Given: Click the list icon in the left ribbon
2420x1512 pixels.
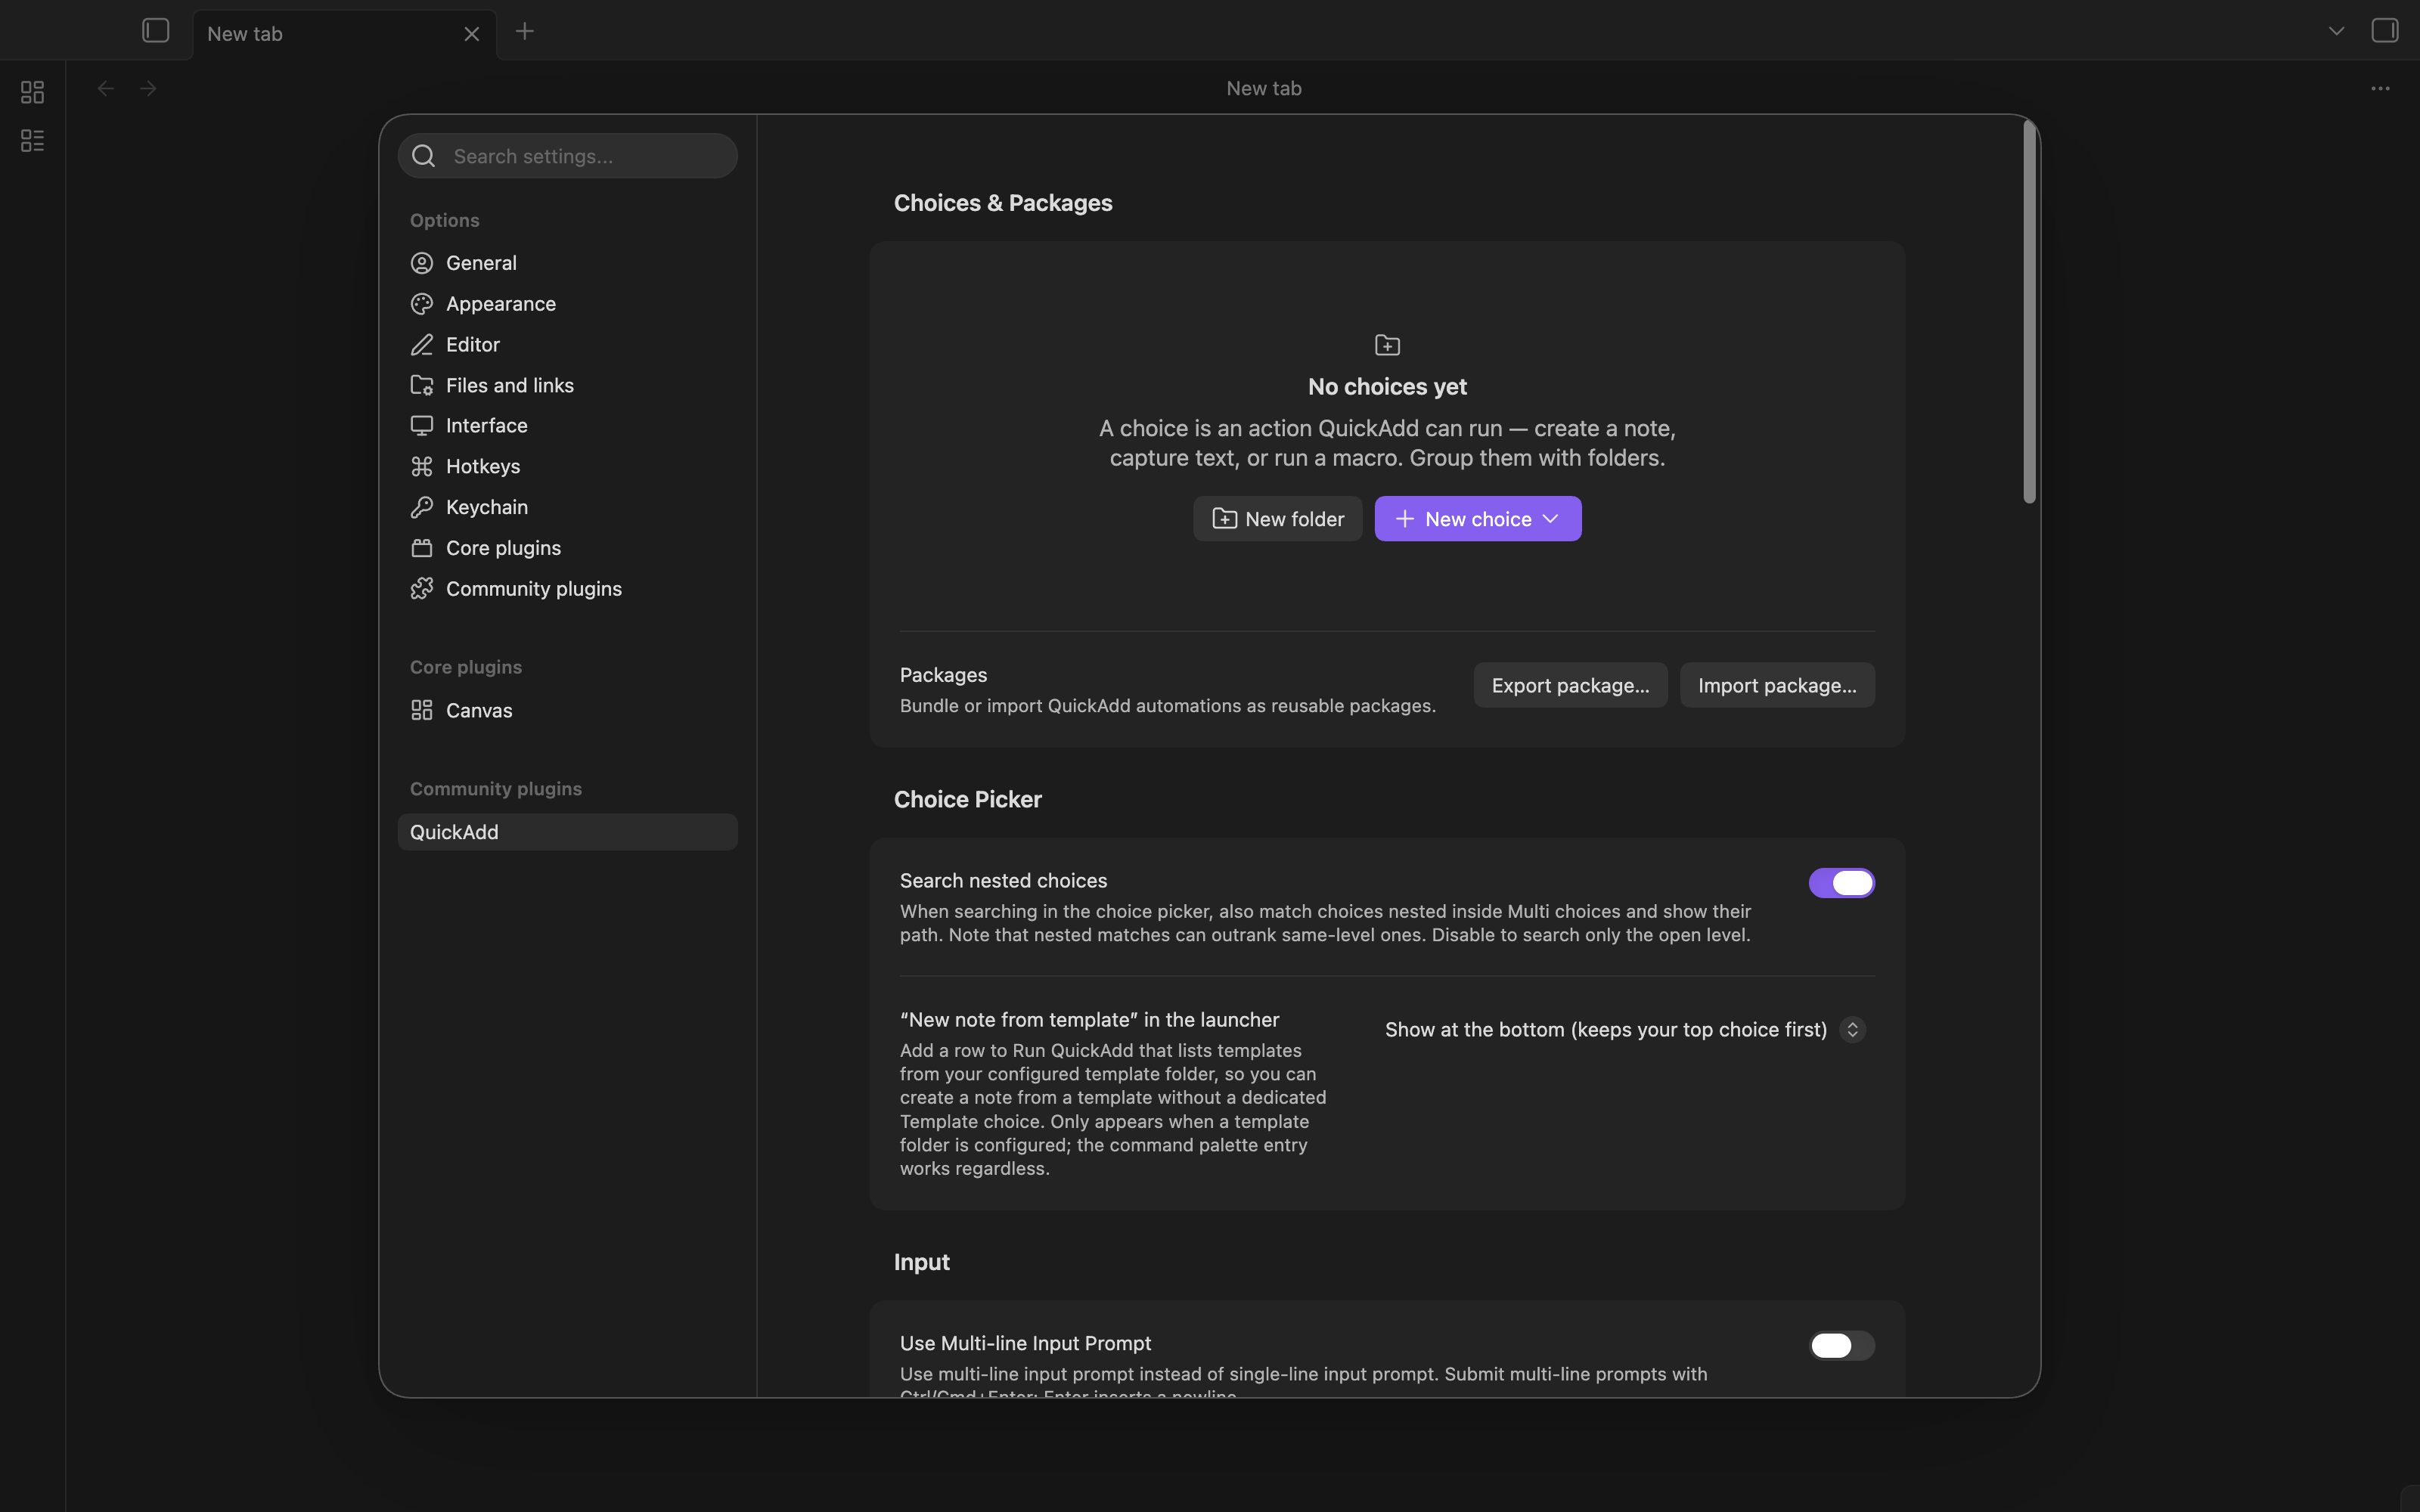Looking at the screenshot, I should pyautogui.click(x=32, y=140).
